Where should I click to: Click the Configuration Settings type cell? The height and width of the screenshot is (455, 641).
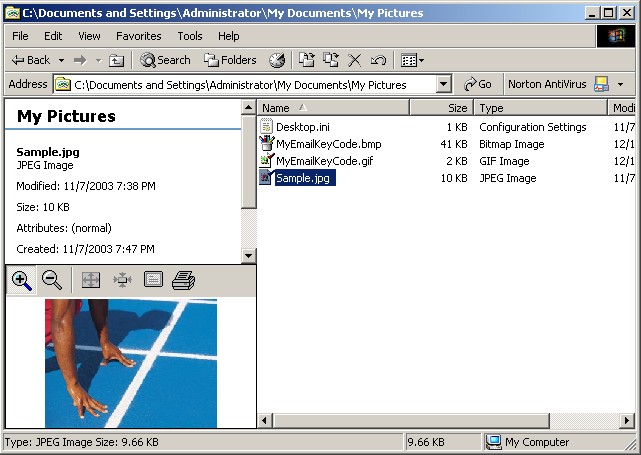533,127
